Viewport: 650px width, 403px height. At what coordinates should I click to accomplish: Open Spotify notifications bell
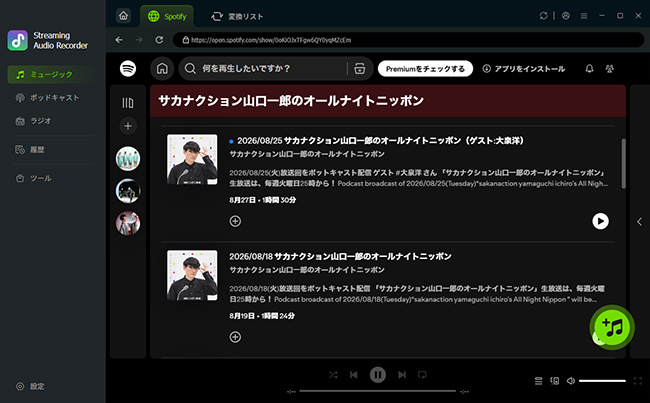pyautogui.click(x=589, y=68)
